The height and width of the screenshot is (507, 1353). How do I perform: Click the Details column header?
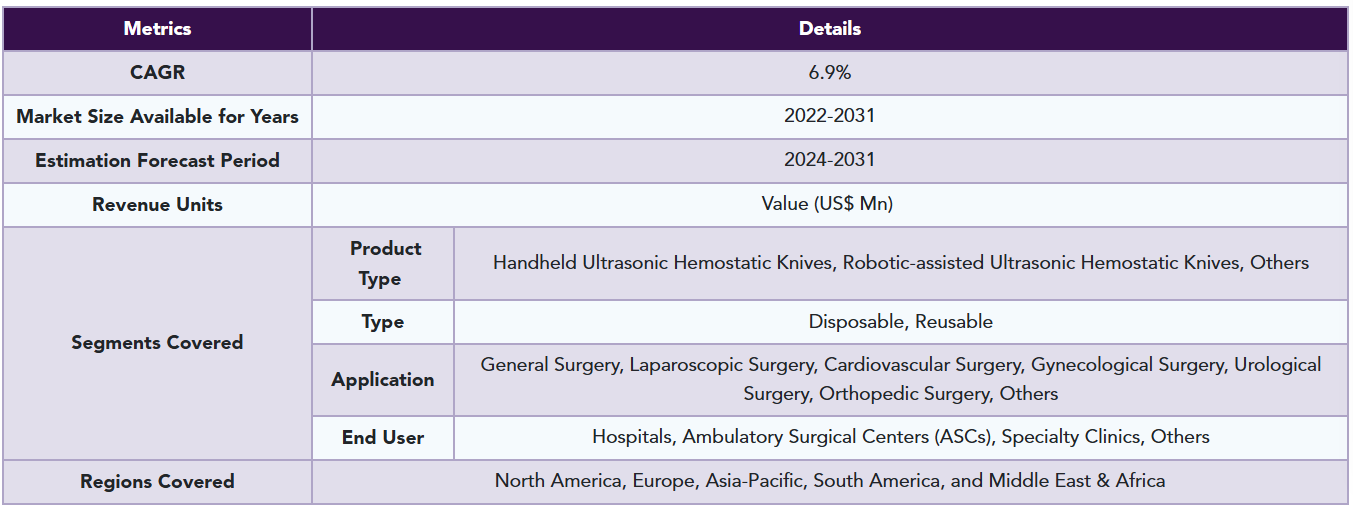(829, 29)
